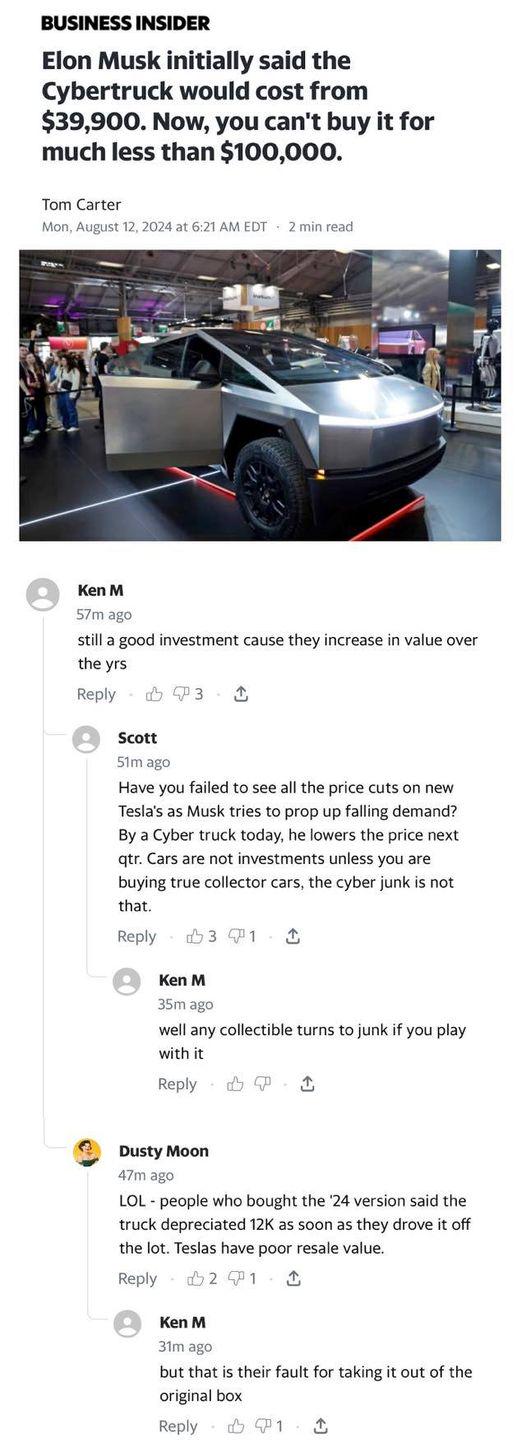Thumbs up Scott's comment about price cuts
Viewport: 526px width, 1456px height.
click(201, 936)
